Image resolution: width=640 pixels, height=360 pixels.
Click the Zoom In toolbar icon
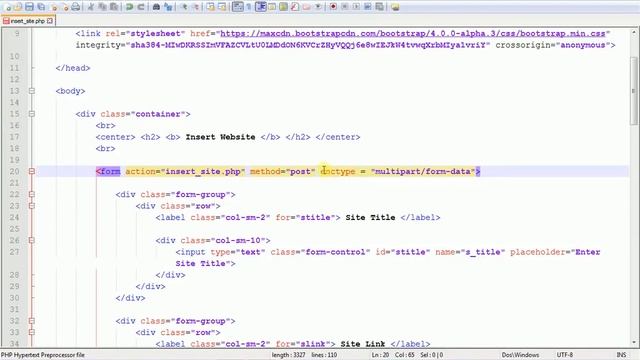[185, 7]
